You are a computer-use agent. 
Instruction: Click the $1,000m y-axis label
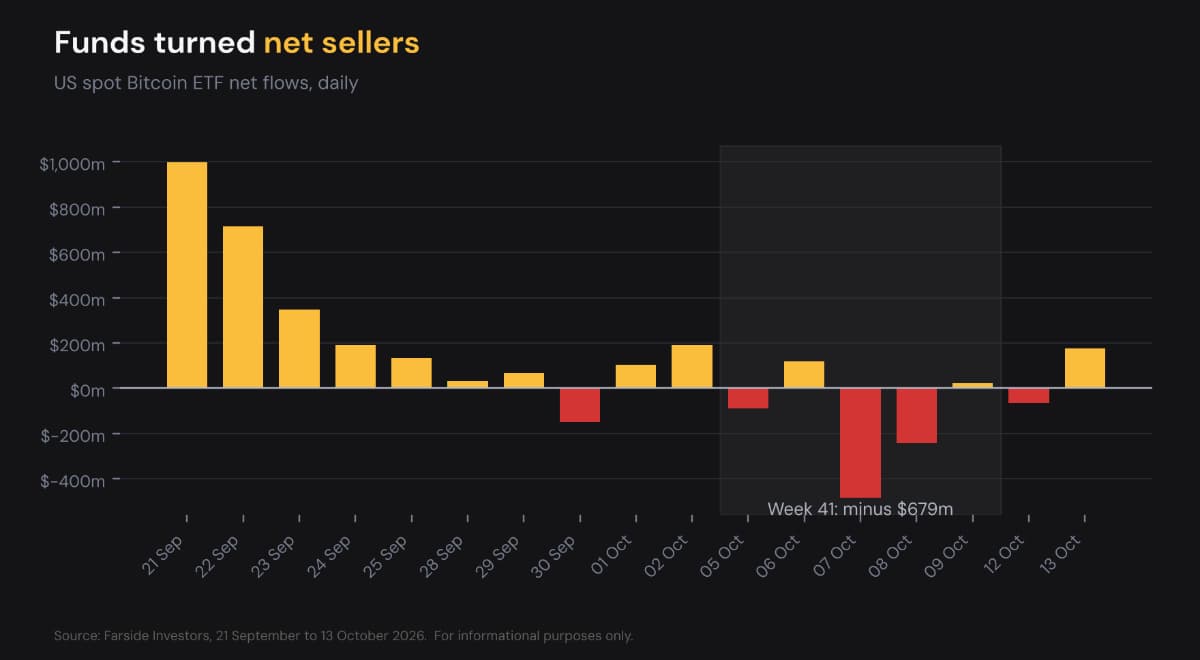point(72,163)
